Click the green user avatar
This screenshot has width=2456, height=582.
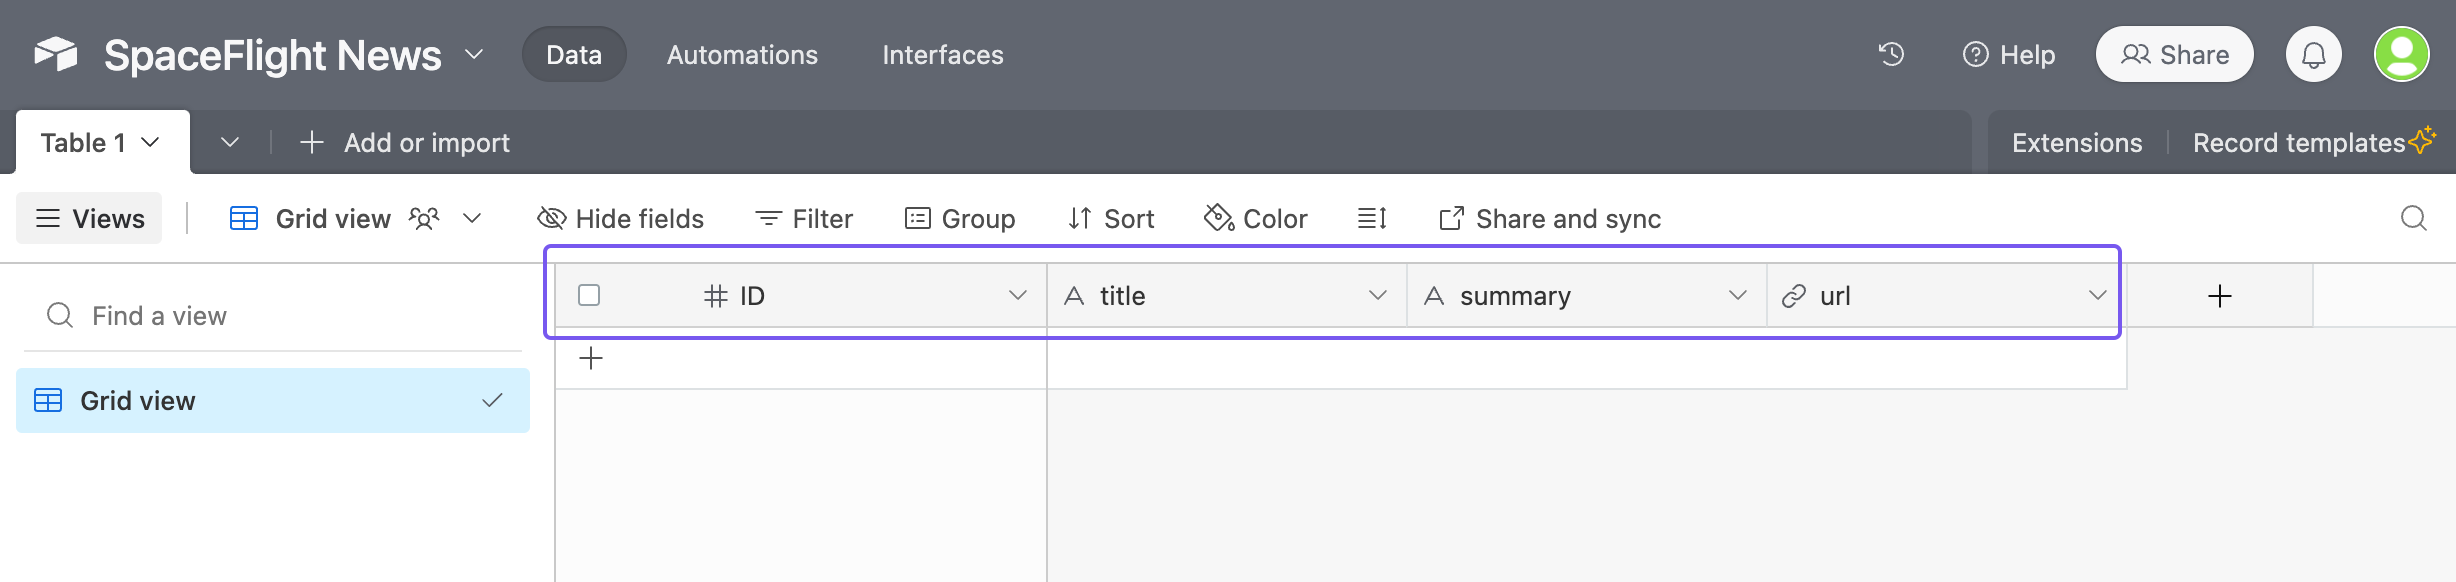[x=2402, y=54]
